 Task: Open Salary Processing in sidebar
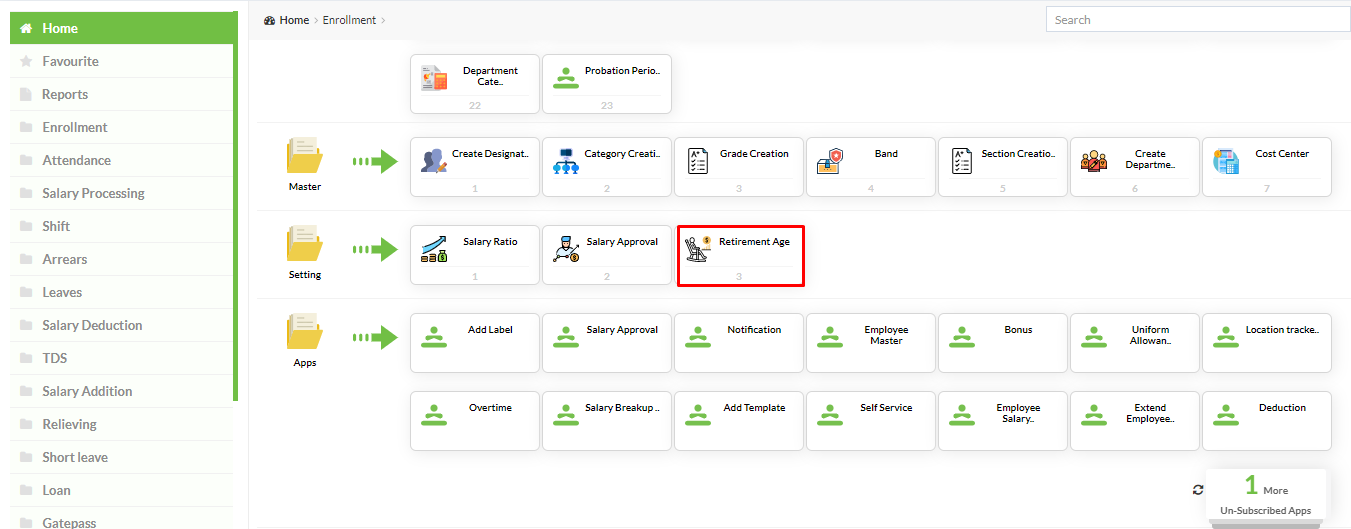[122, 193]
